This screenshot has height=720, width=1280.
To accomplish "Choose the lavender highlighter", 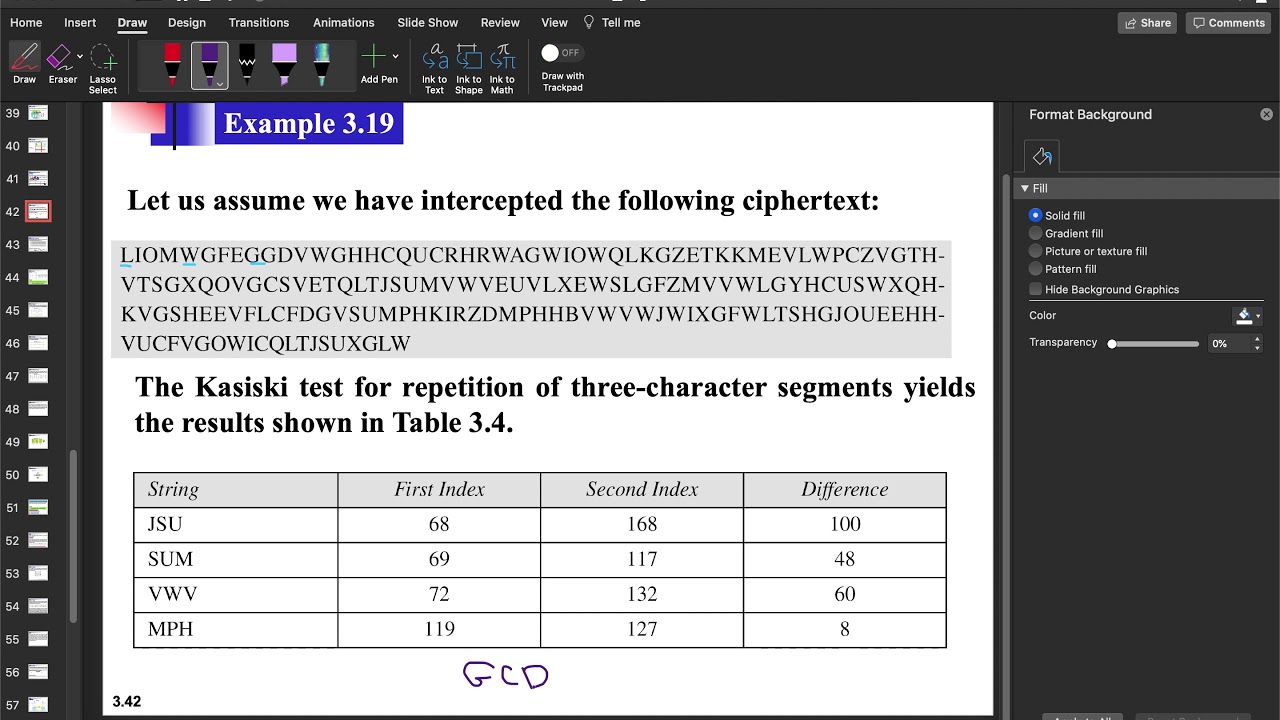I will (x=284, y=65).
